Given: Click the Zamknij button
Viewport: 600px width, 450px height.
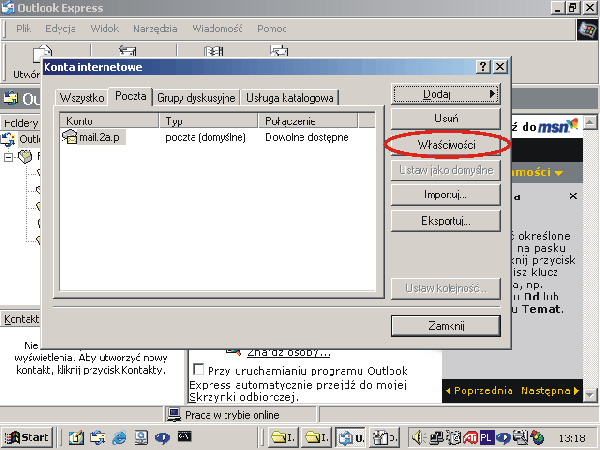Looking at the screenshot, I should tap(446, 326).
